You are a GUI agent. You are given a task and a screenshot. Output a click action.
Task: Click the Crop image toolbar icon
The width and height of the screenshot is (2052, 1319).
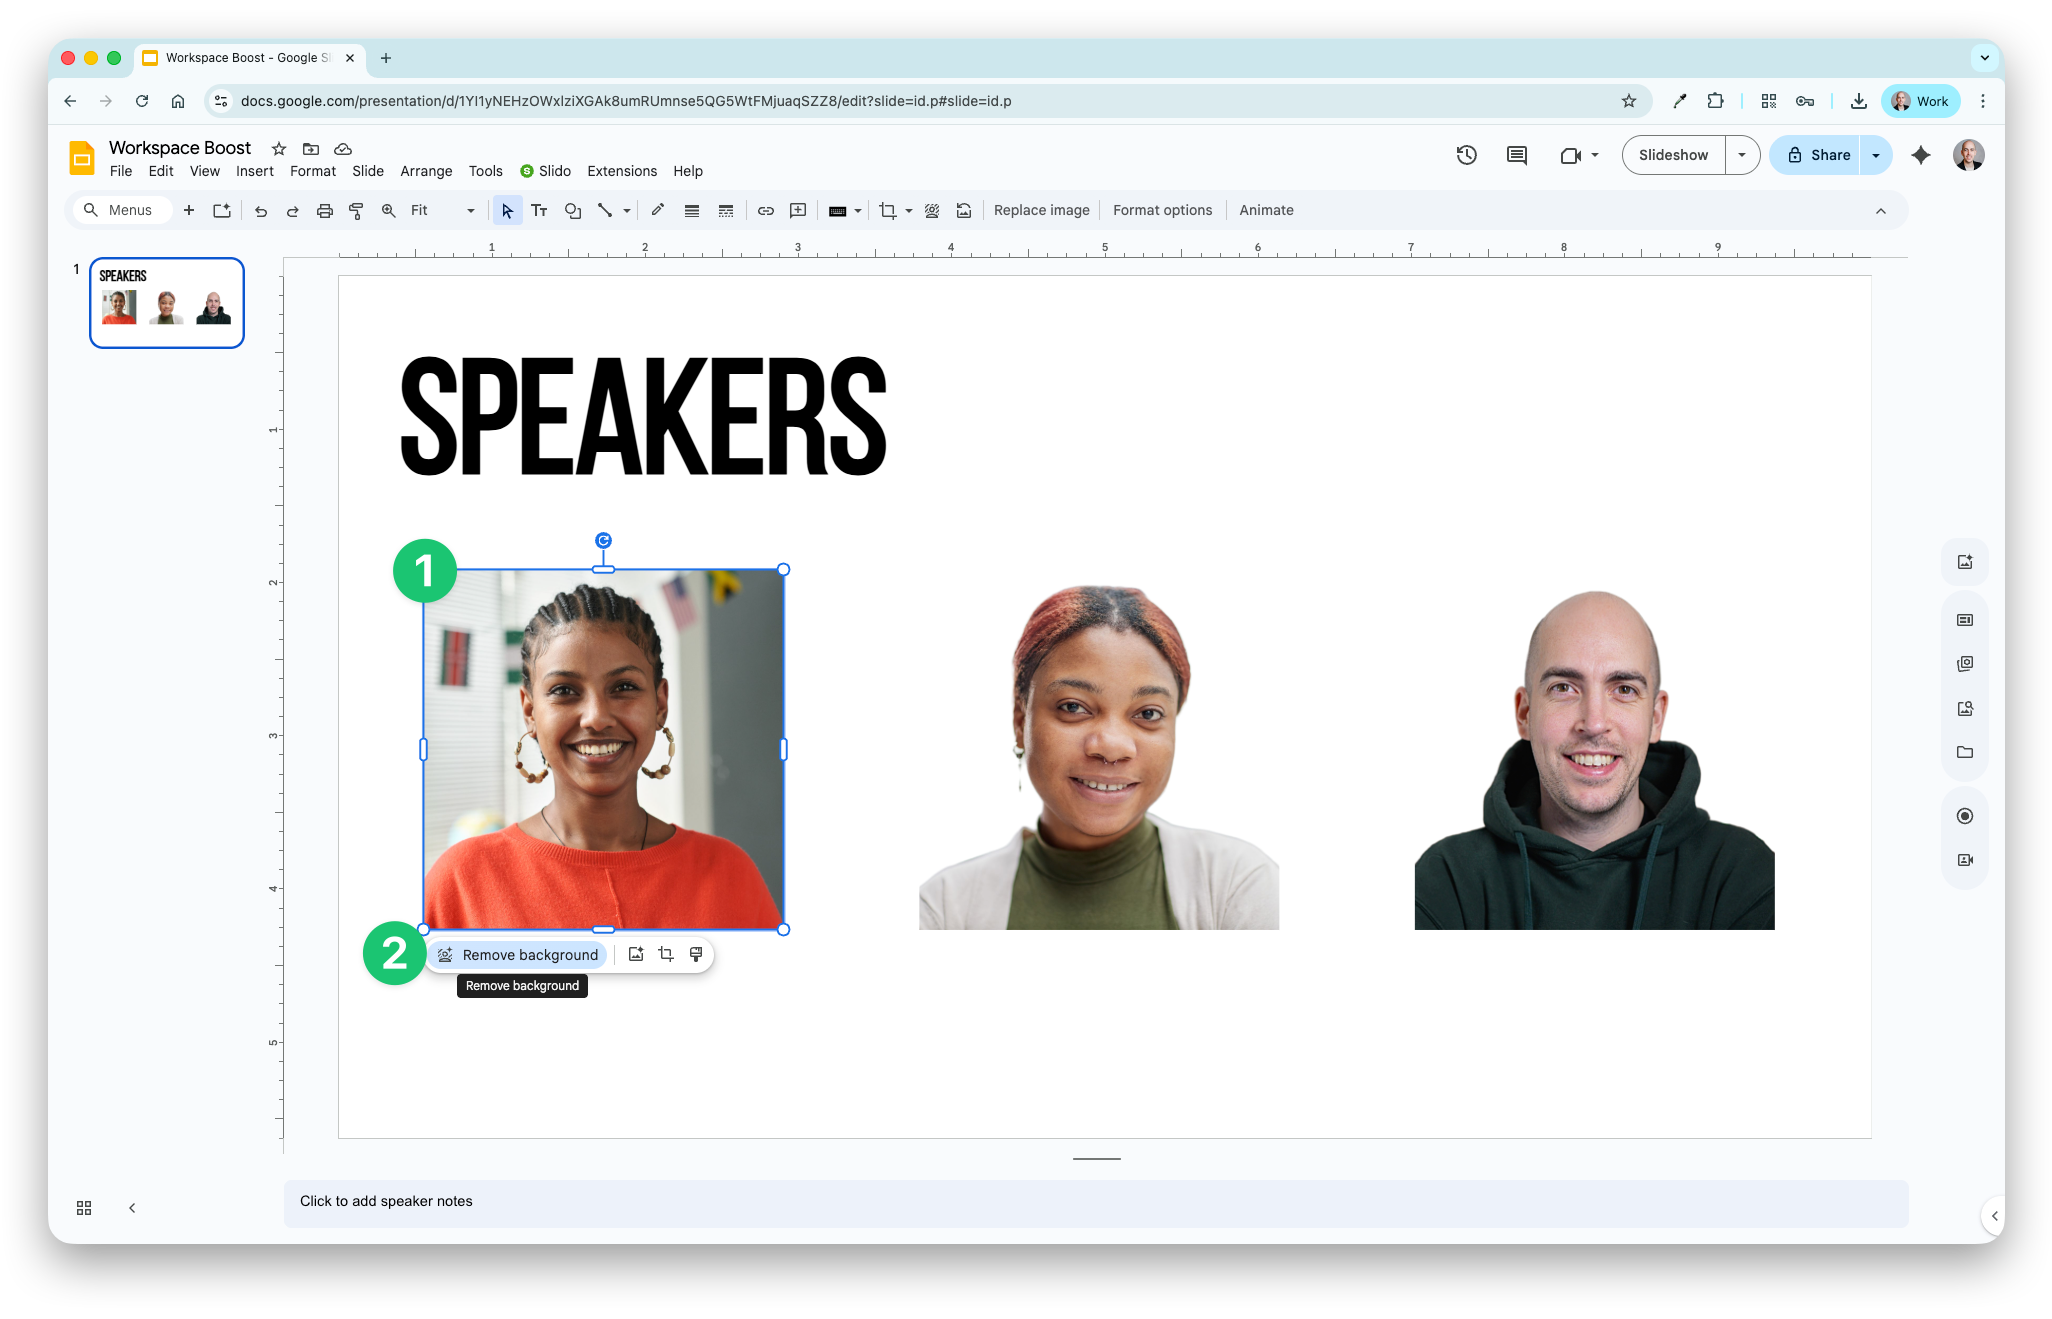pos(887,210)
